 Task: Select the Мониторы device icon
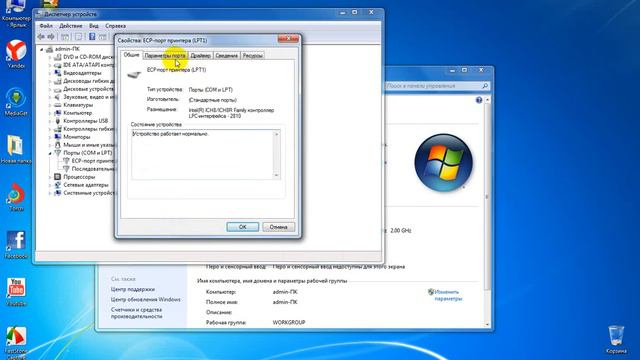point(58,137)
